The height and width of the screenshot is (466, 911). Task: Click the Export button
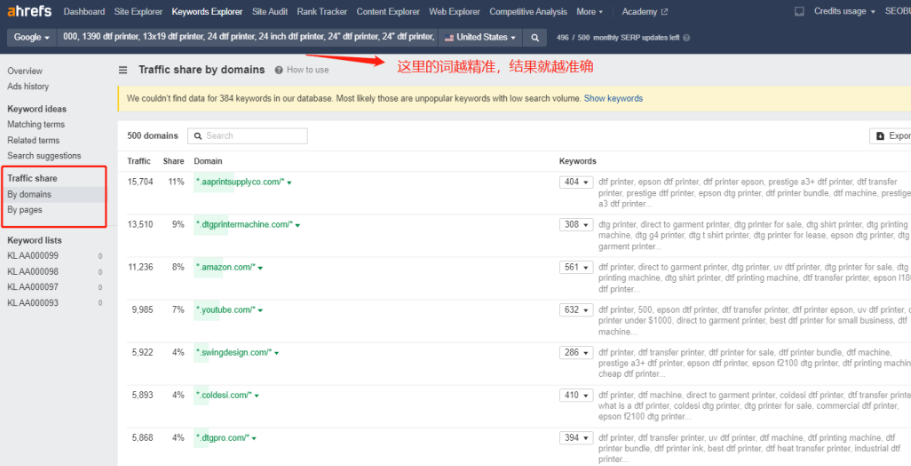tap(891, 135)
